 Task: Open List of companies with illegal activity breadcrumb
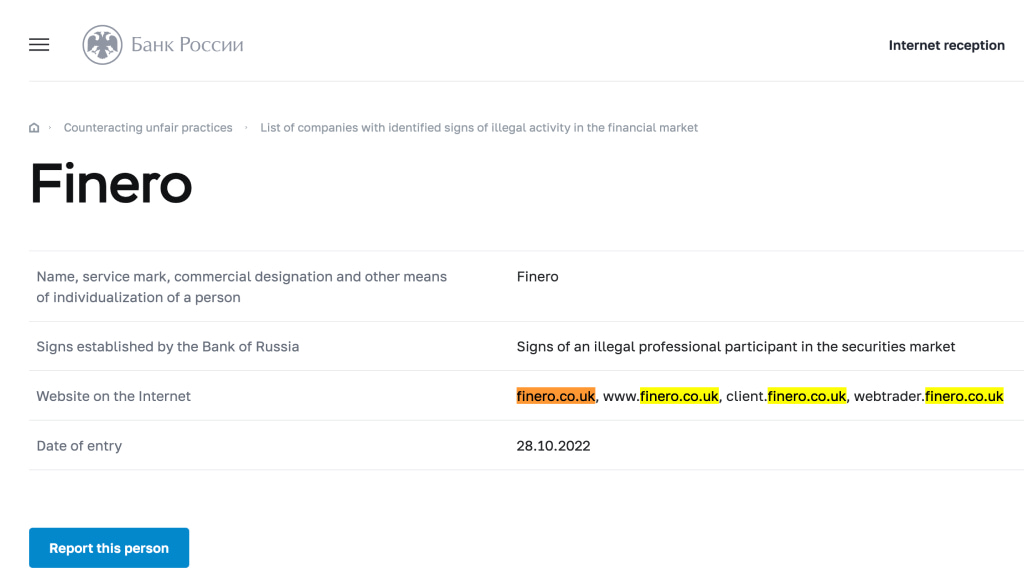(x=479, y=127)
